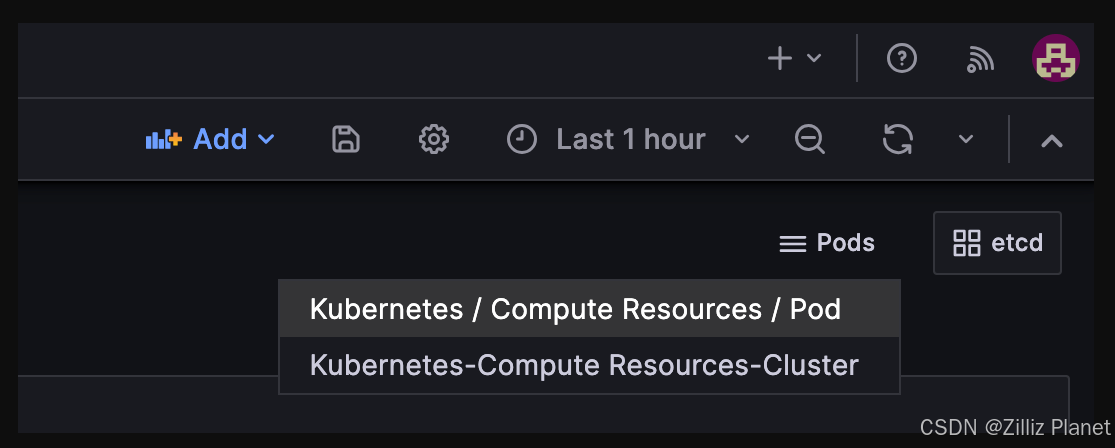Open the help question mark icon
Image resolution: width=1115 pixels, height=448 pixels.
pos(902,58)
